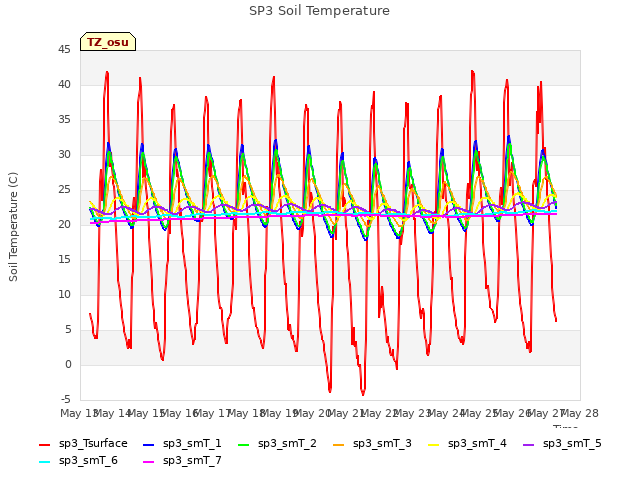Click the -5 y-axis tick label

click(65, 399)
